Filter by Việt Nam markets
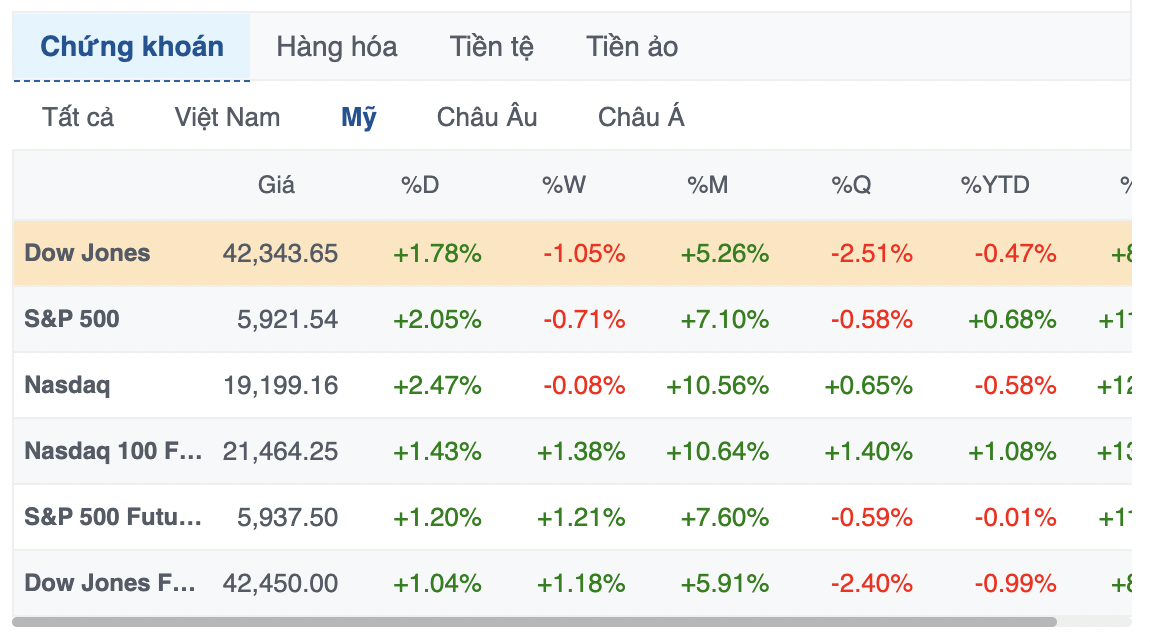Screen dimensions: 1150x642 pyautogui.click(x=227, y=117)
